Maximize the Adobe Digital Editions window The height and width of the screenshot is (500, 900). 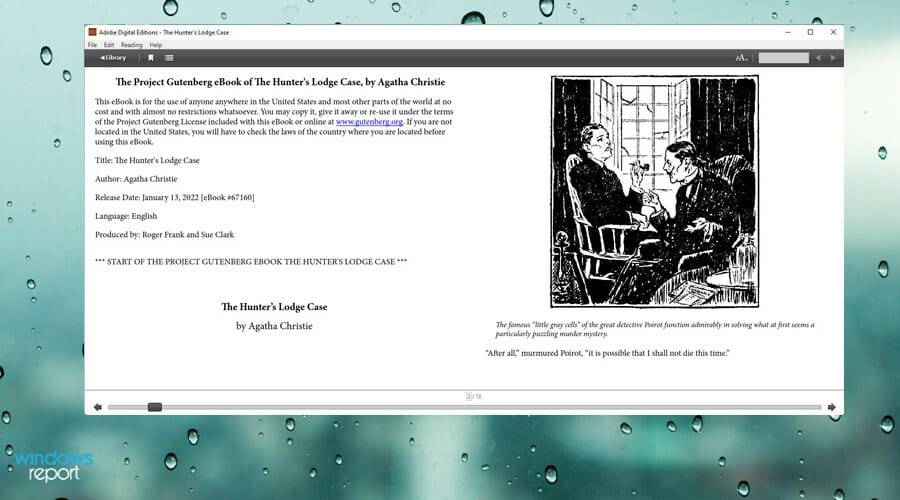click(810, 32)
